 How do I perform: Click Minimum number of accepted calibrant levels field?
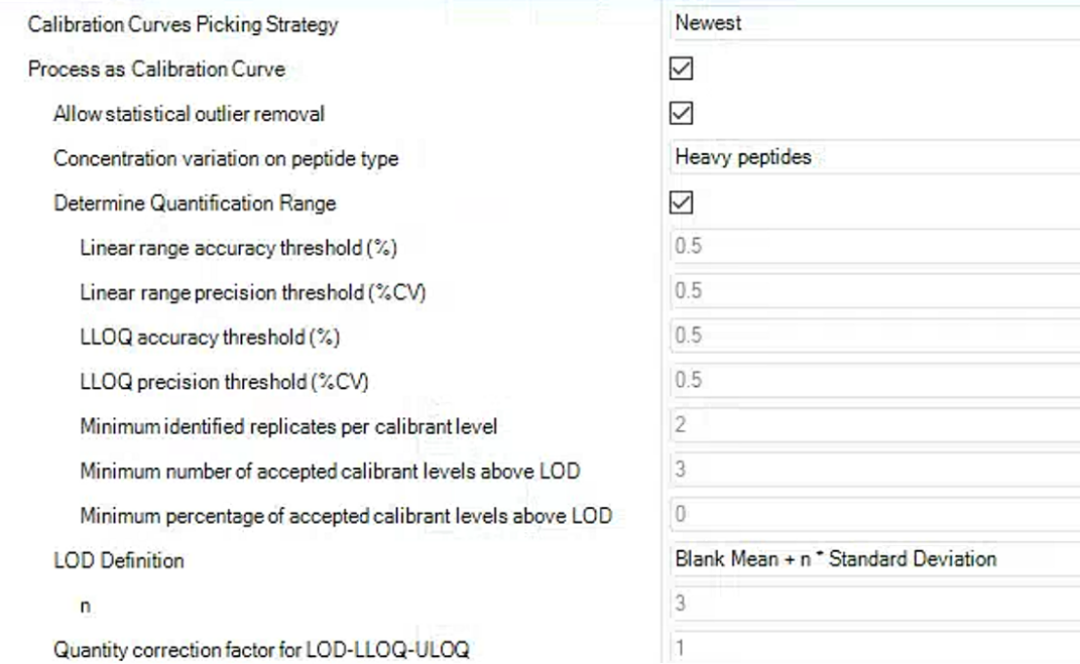pos(875,470)
